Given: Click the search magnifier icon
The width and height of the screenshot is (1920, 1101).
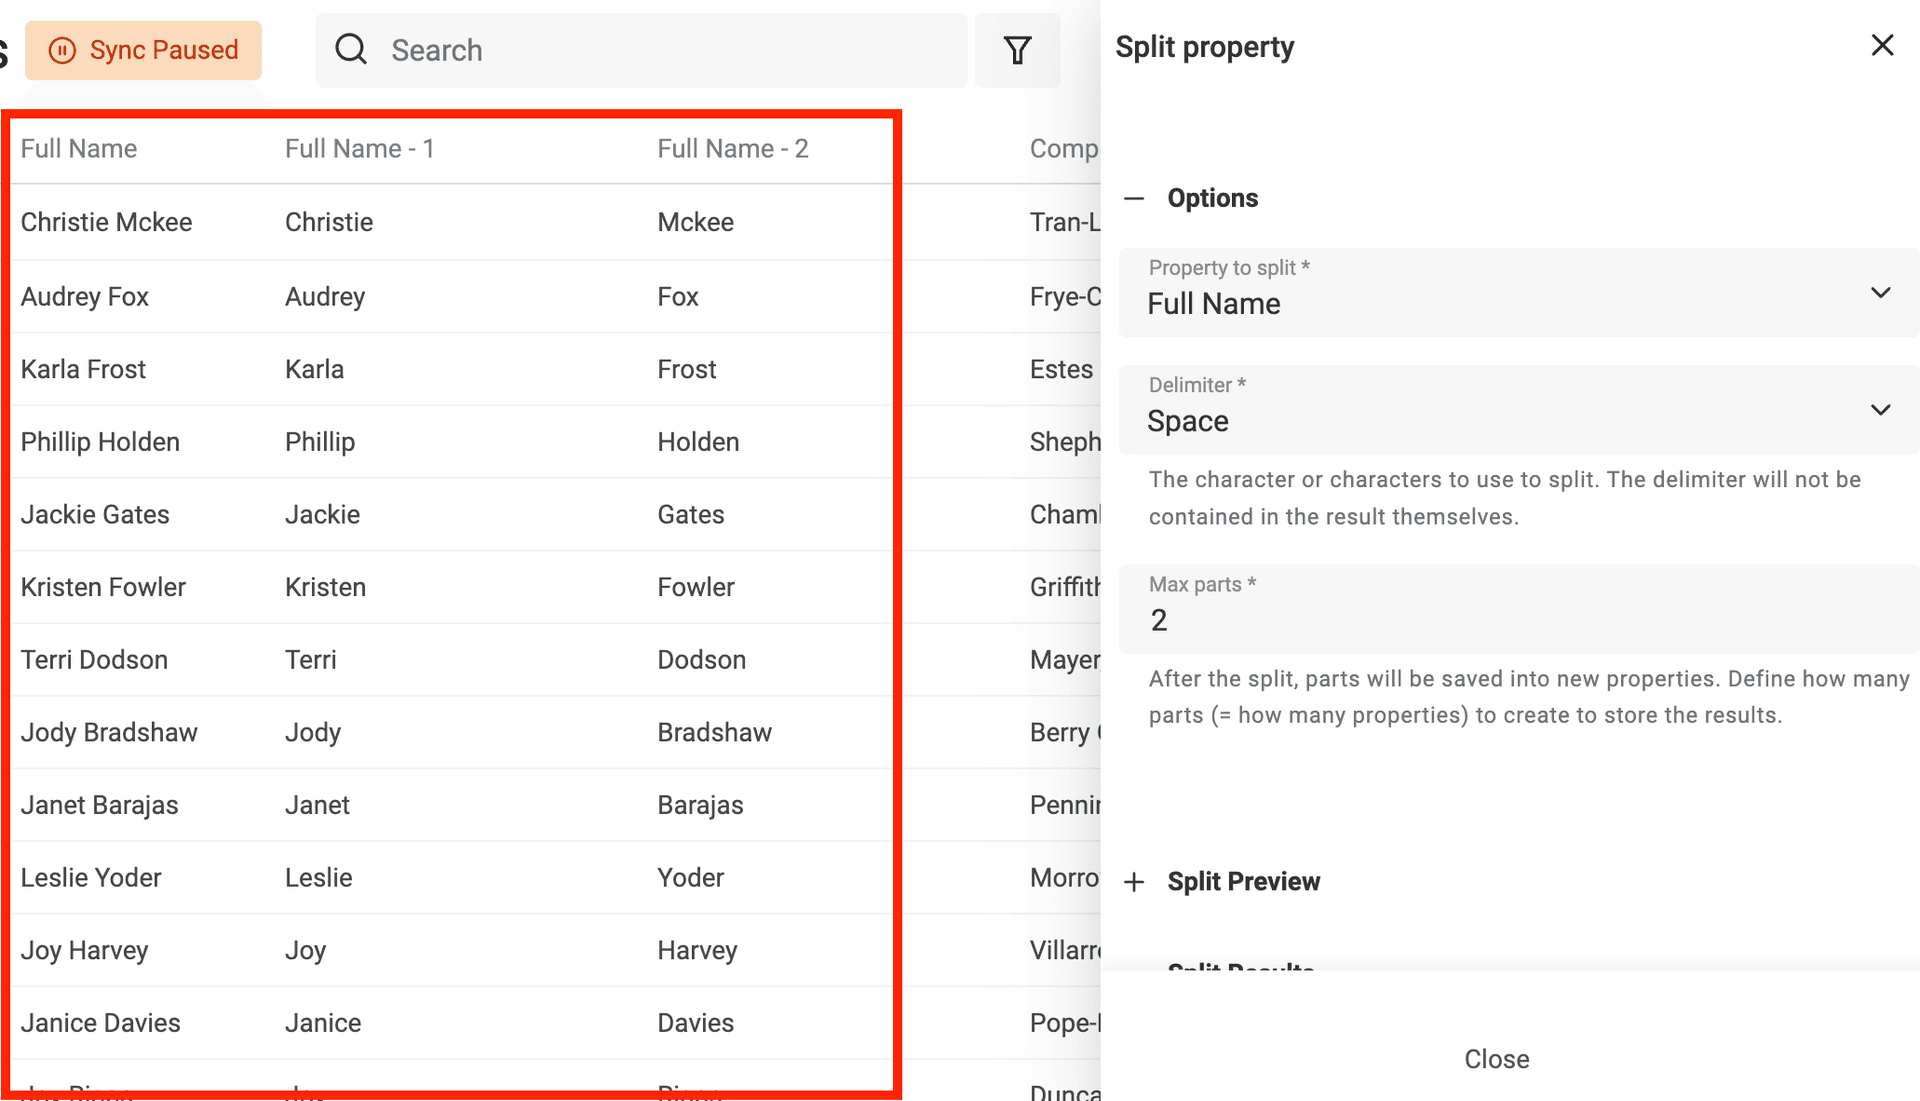Looking at the screenshot, I should pyautogui.click(x=351, y=49).
